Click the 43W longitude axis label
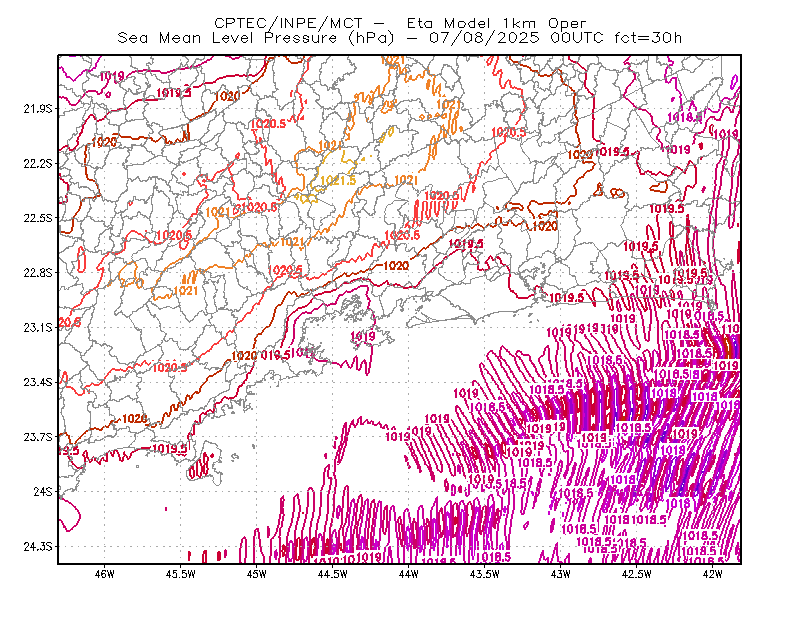This screenshot has height=618, width=800. click(x=561, y=574)
